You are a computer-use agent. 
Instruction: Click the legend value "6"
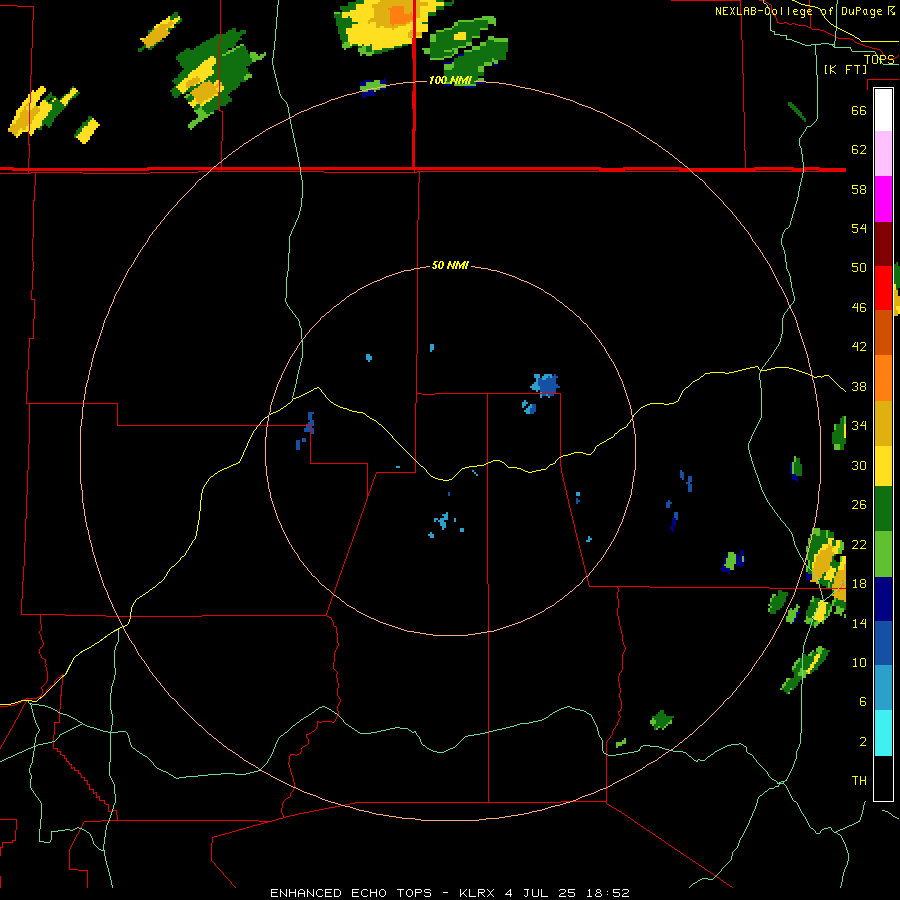pos(862,702)
